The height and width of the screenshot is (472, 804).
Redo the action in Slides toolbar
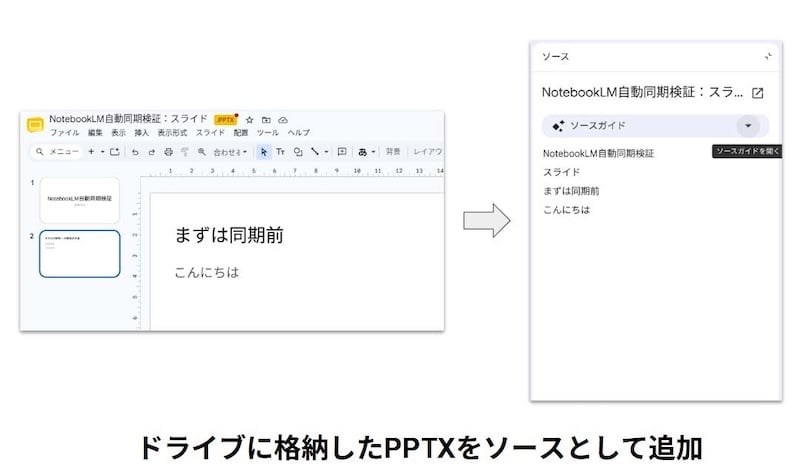[x=151, y=152]
